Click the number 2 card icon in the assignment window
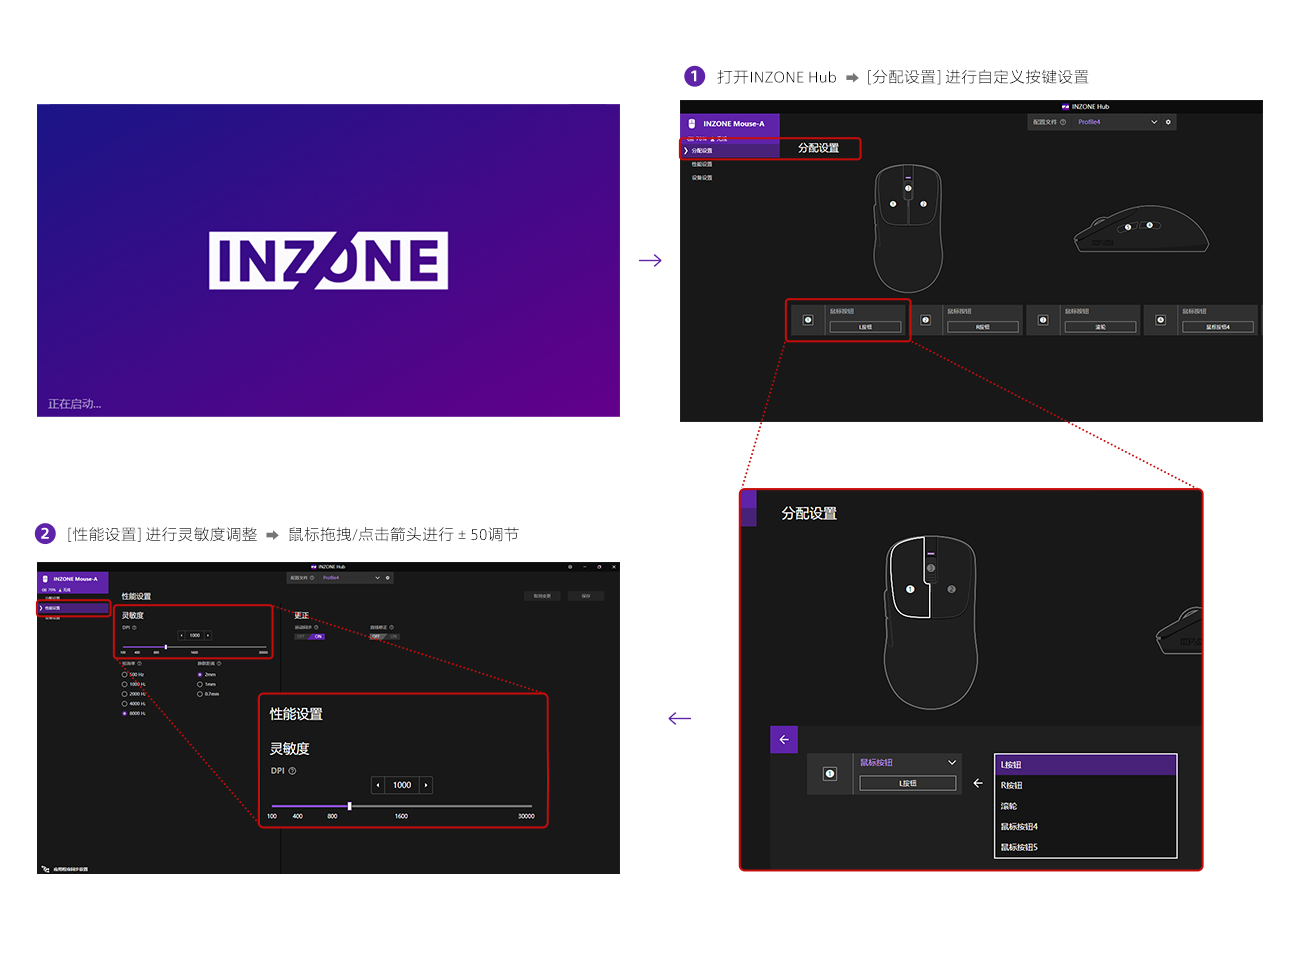This screenshot has width=1298, height=955. point(926,320)
